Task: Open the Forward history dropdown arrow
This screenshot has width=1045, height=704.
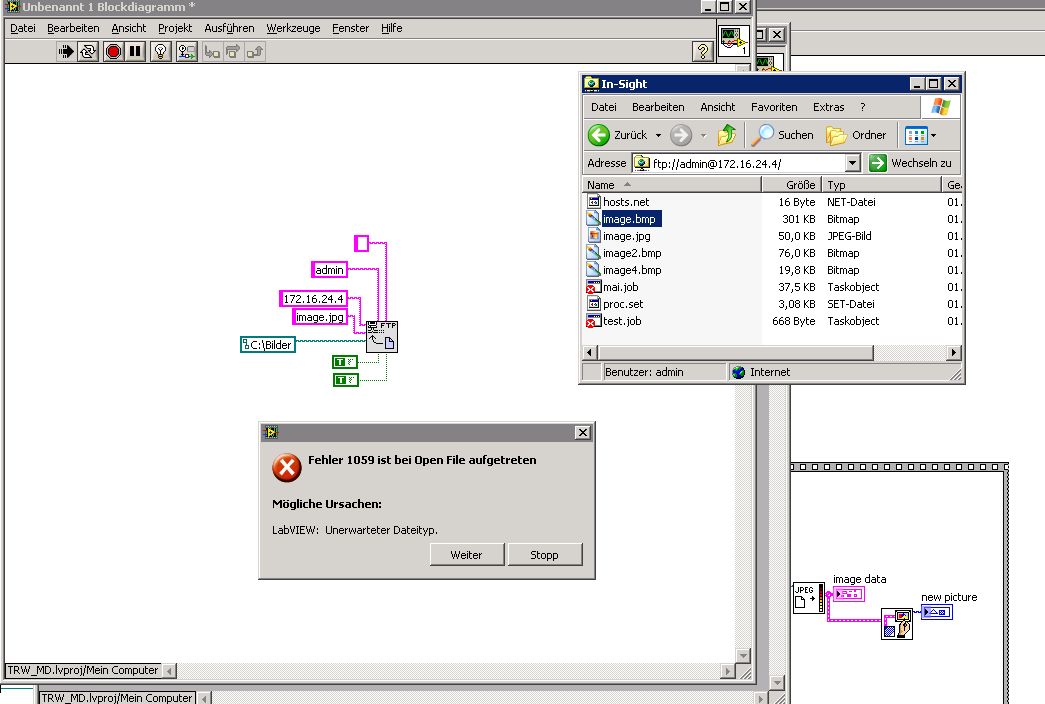Action: [x=703, y=135]
